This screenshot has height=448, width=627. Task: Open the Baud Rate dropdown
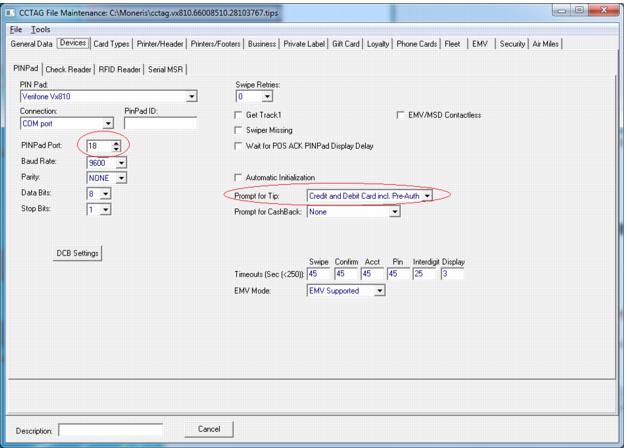click(x=122, y=162)
